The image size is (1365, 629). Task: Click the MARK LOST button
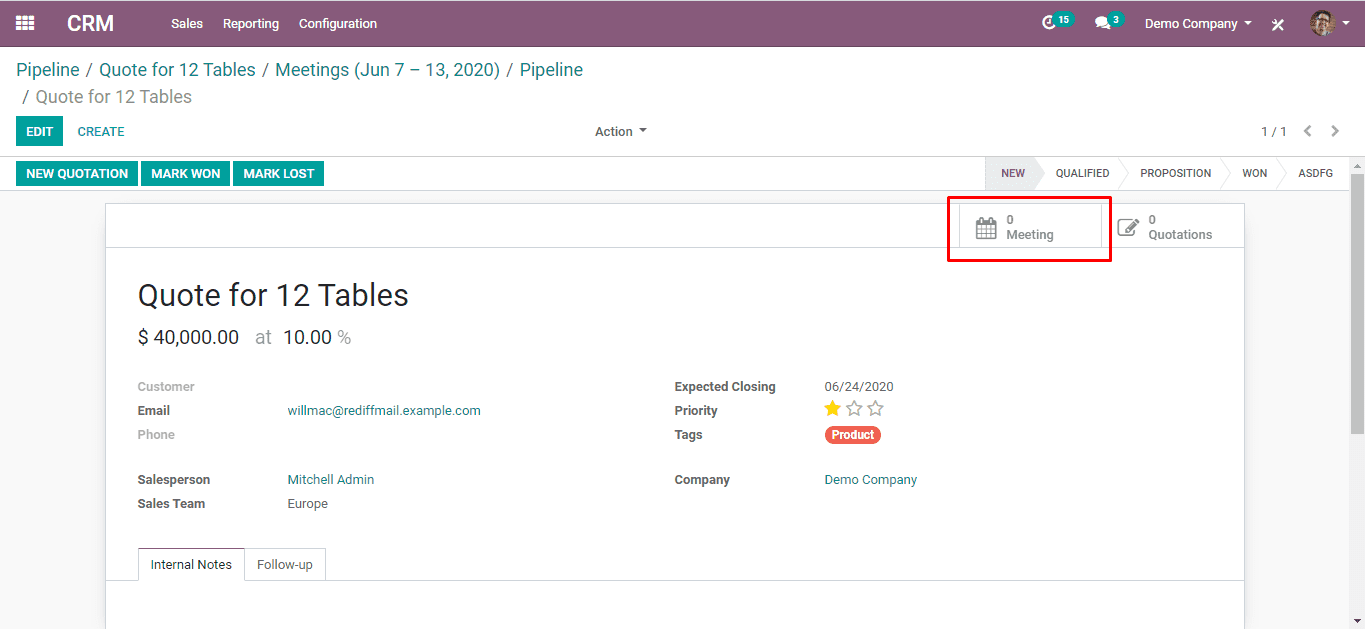[x=279, y=173]
